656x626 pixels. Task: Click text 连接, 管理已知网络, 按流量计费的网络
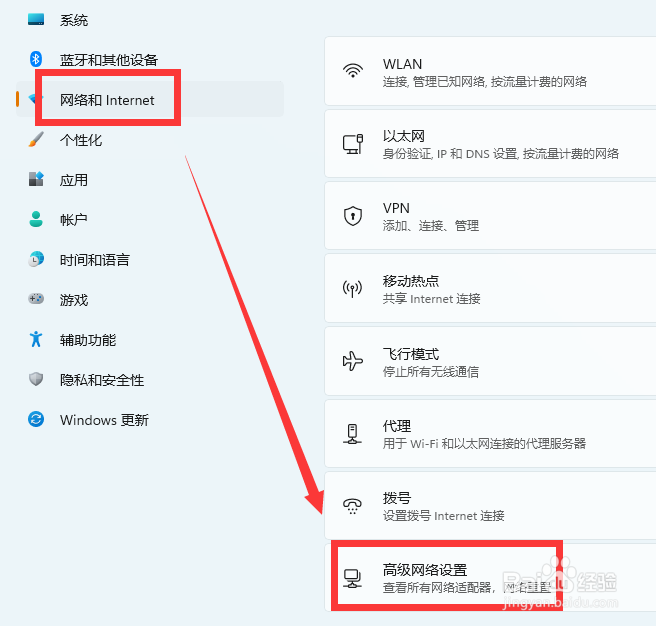[484, 82]
